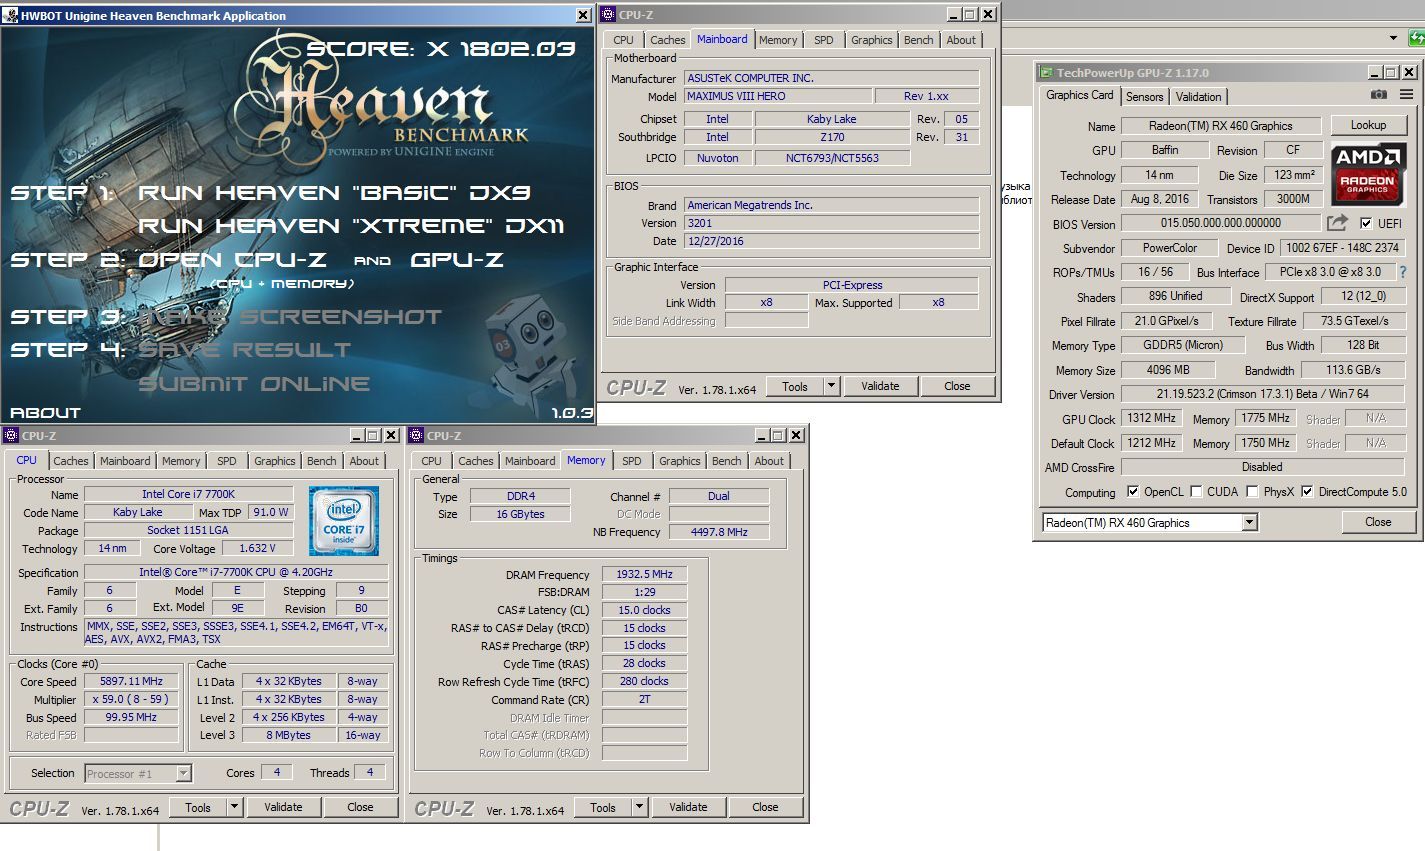Click the Intel Core i7 badge in CPU-Z

point(344,521)
